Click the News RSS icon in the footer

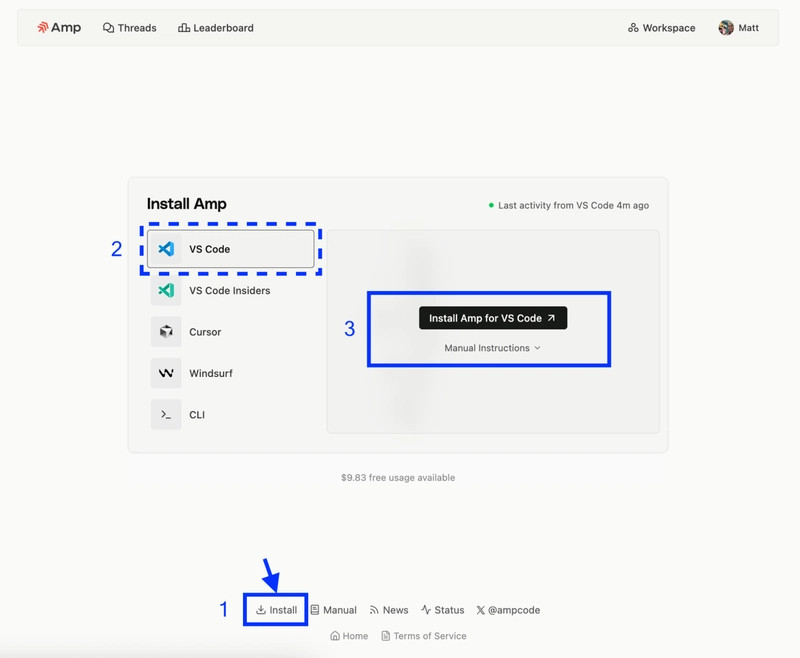click(x=374, y=610)
